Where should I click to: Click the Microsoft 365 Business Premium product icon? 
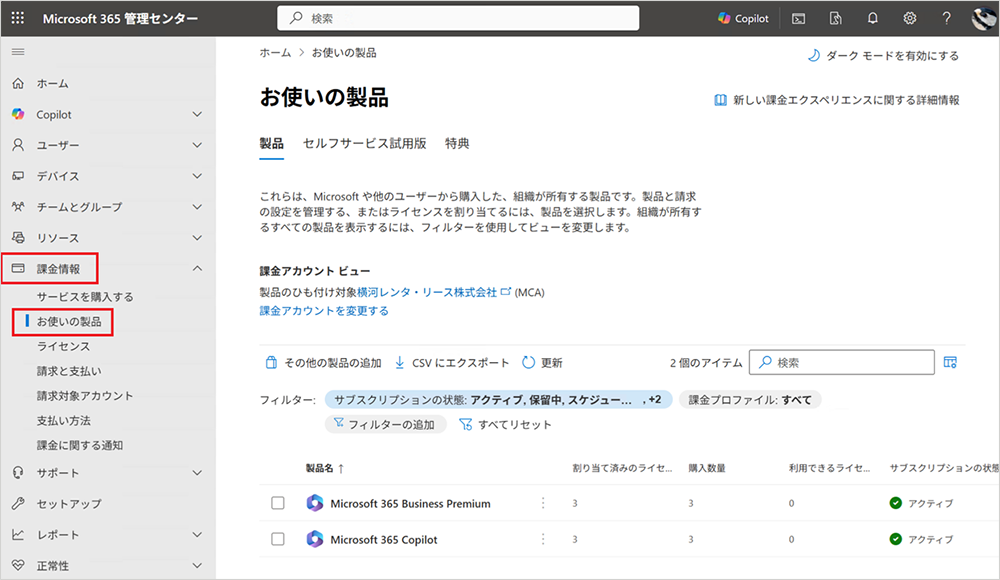coord(314,503)
